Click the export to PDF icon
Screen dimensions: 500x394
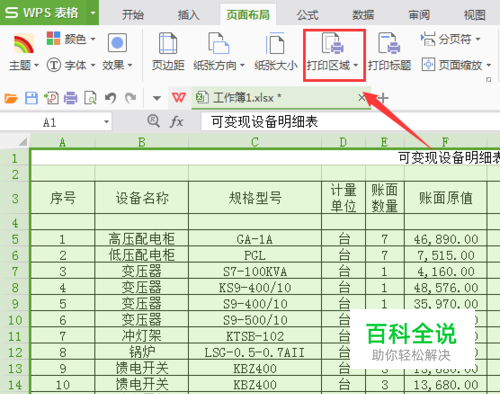[51, 98]
